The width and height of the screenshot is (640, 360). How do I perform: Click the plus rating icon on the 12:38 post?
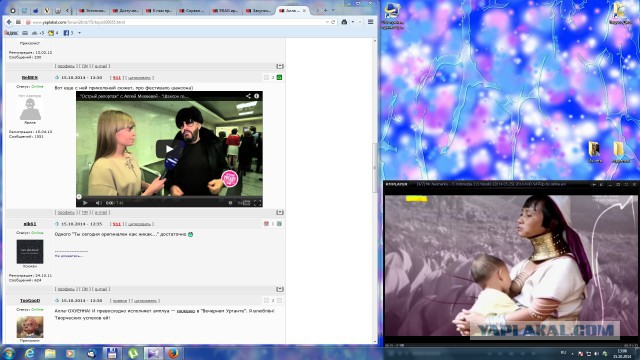tap(280, 300)
